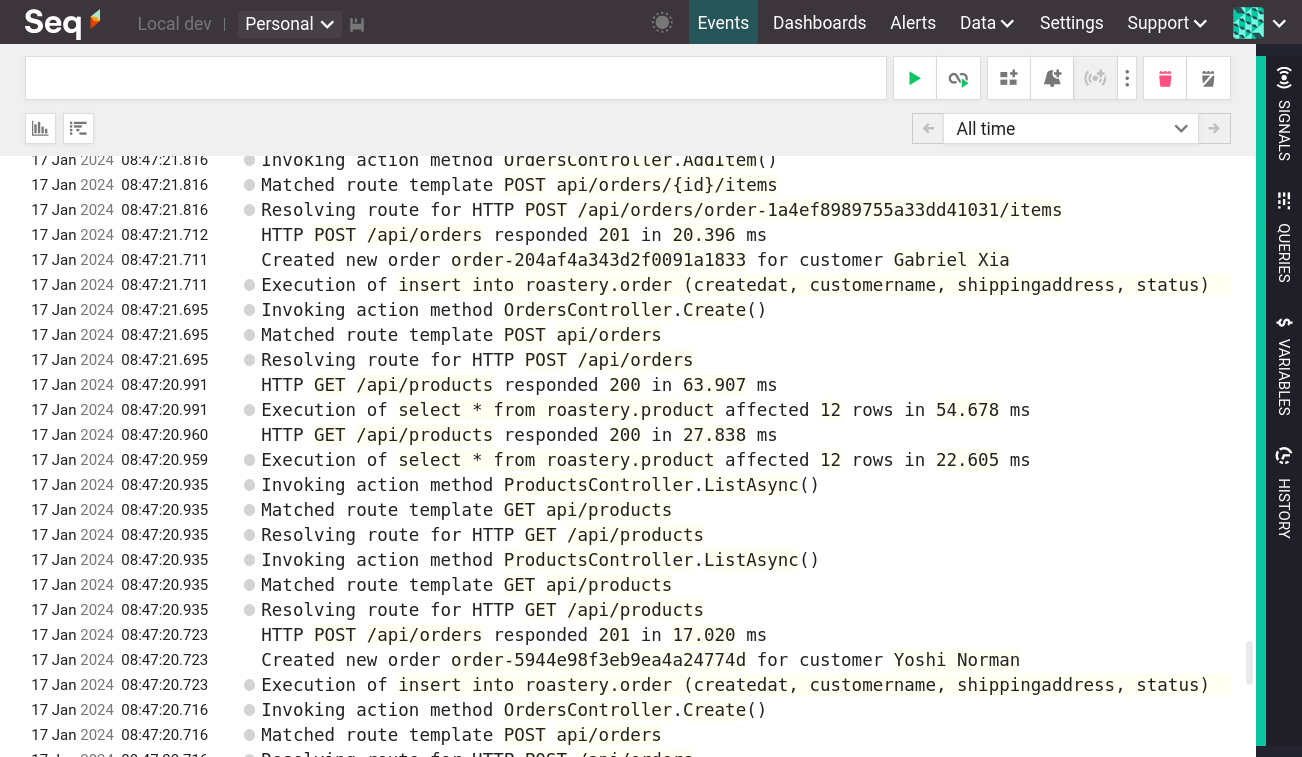
Task: Run the query with the green play button
Action: [x=914, y=78]
